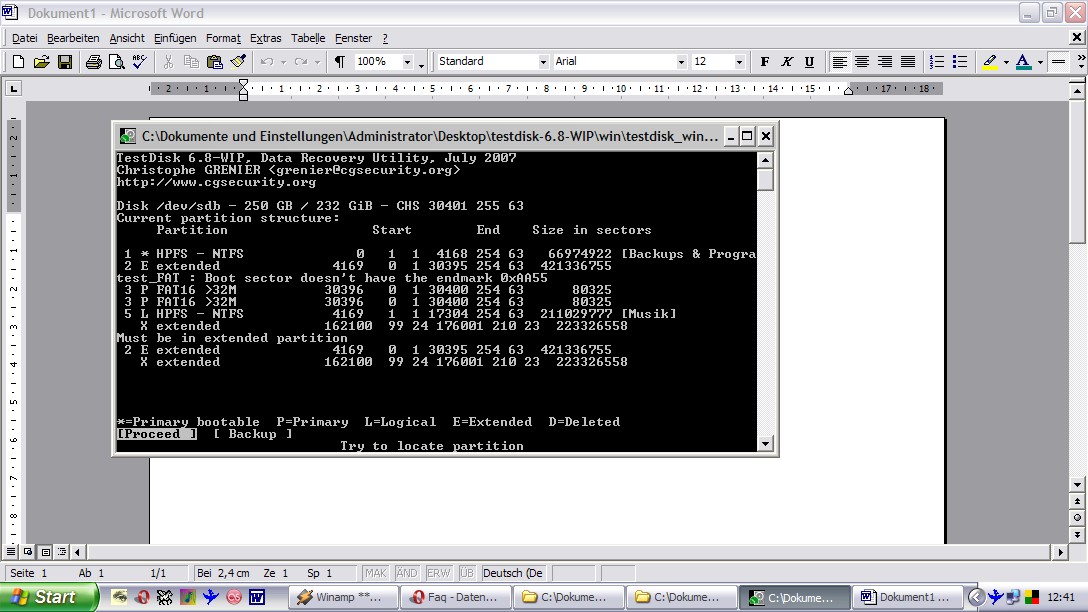Paste from clipboard using the toolbar icon
Image resolution: width=1088 pixels, height=612 pixels.
click(214, 62)
